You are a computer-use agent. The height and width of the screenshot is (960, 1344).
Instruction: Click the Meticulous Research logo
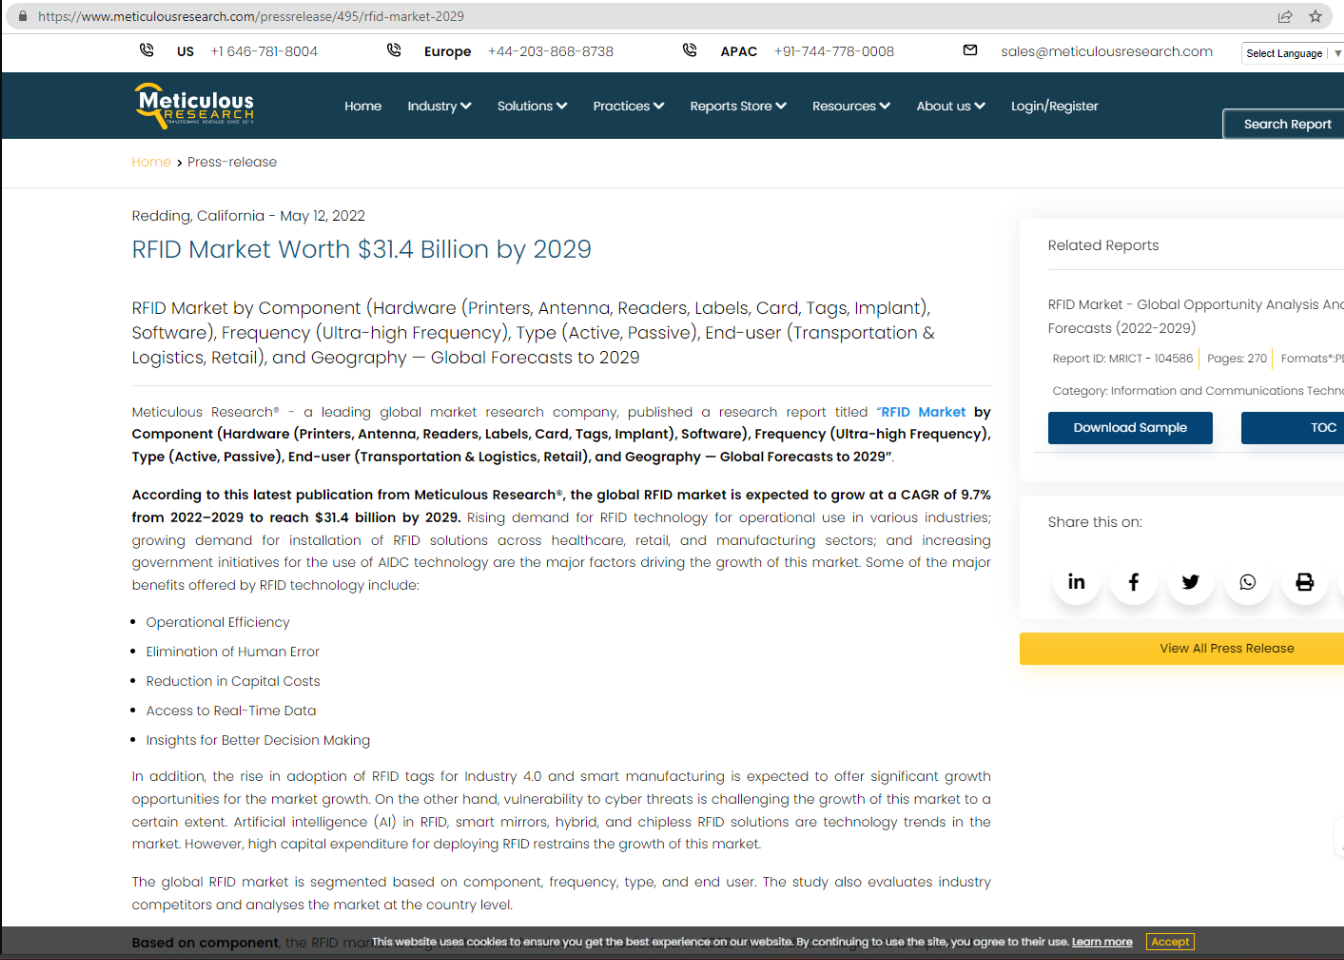tap(195, 106)
